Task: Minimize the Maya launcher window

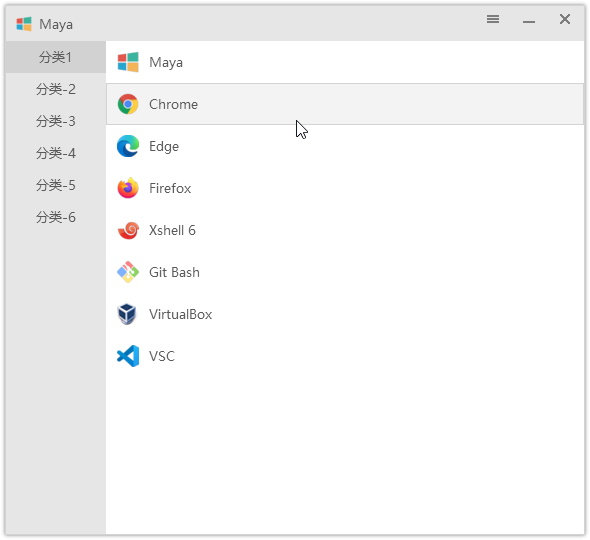Action: click(529, 20)
